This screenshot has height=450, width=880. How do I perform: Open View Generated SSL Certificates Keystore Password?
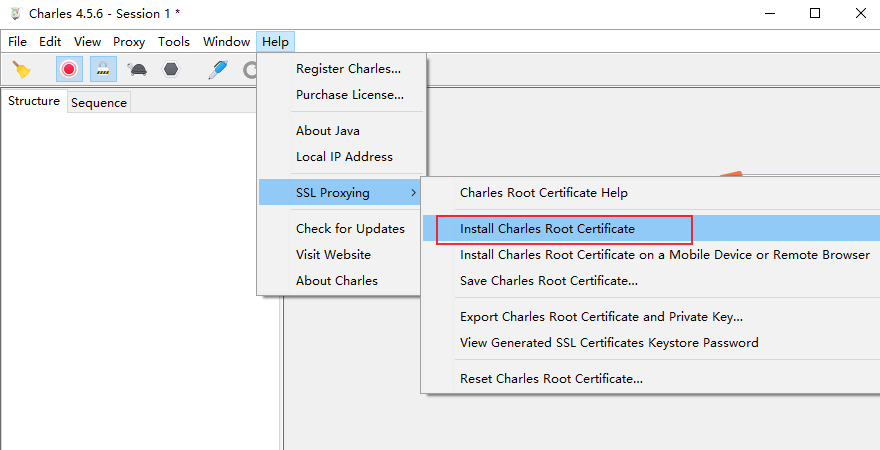609,343
